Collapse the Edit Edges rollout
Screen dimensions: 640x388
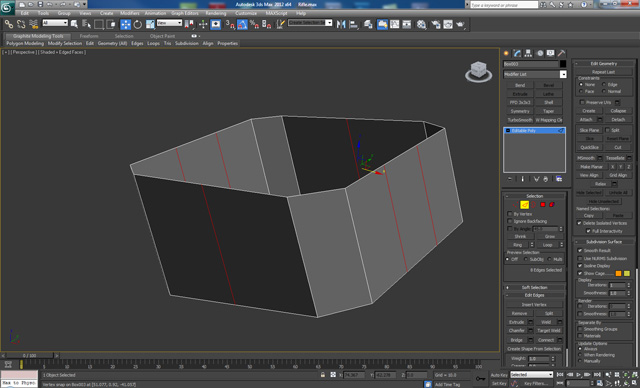point(535,295)
